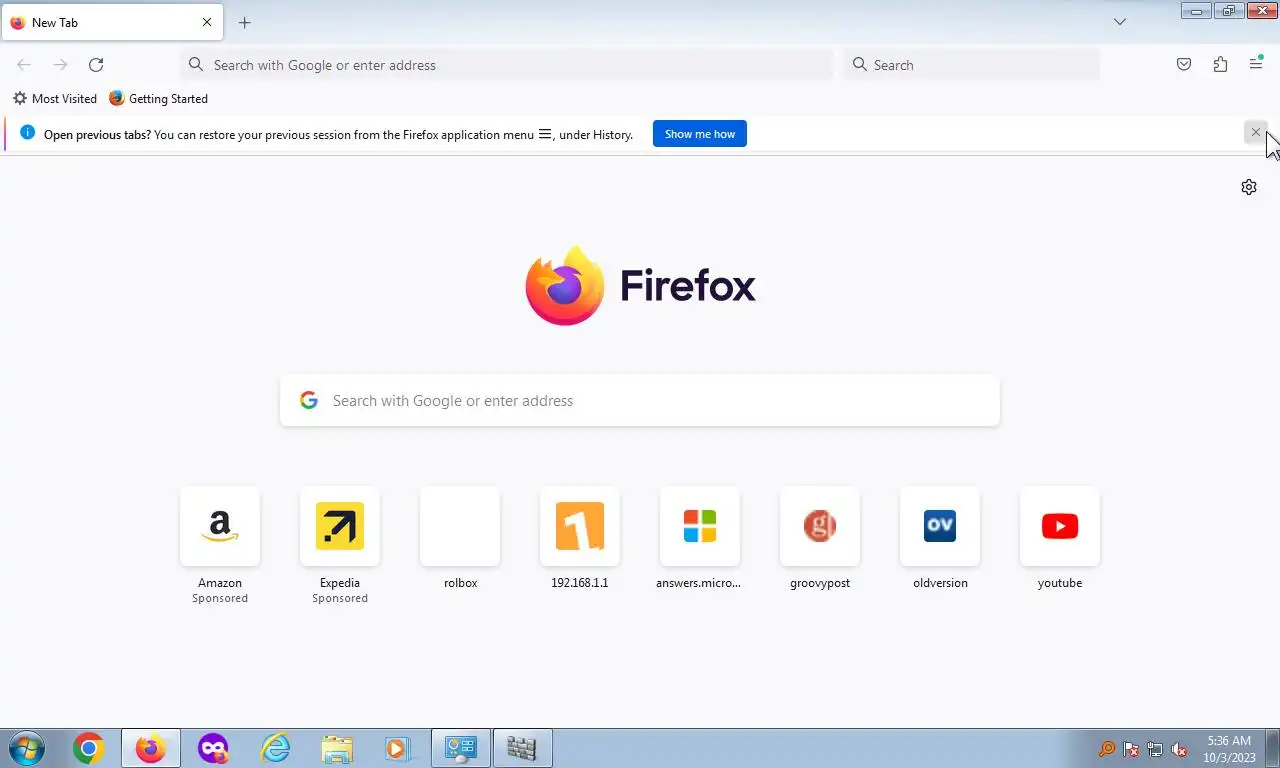
Task: Focus the address bar field
Action: [x=506, y=65]
